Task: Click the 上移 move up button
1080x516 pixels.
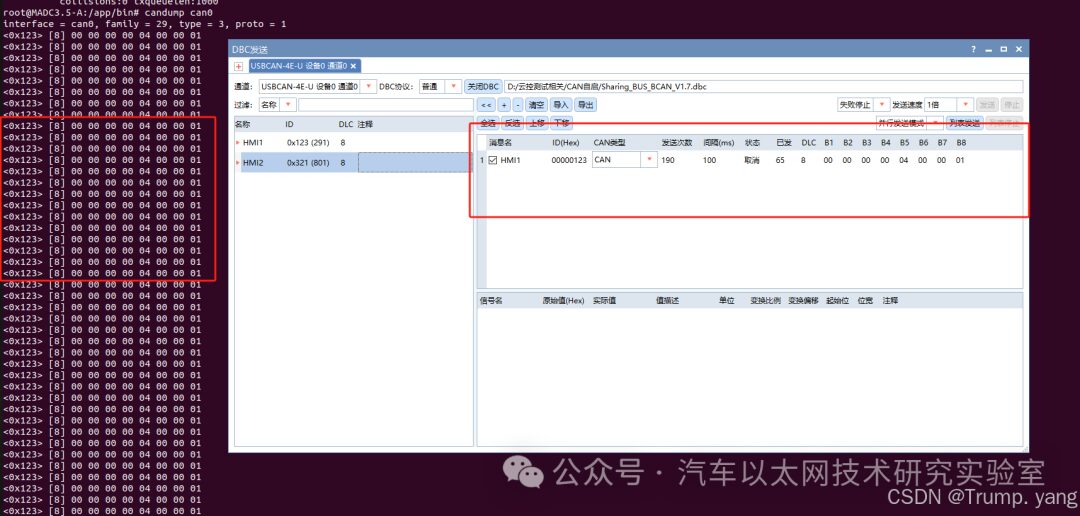Action: click(537, 123)
